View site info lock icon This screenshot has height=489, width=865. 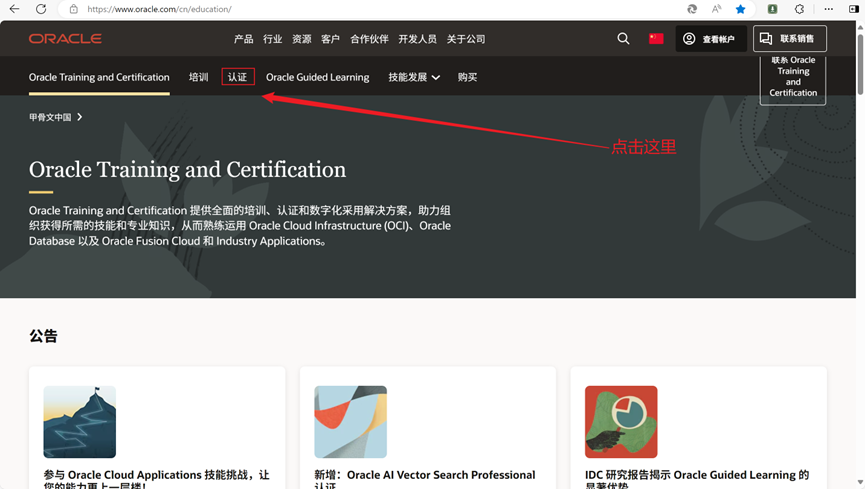point(74,9)
